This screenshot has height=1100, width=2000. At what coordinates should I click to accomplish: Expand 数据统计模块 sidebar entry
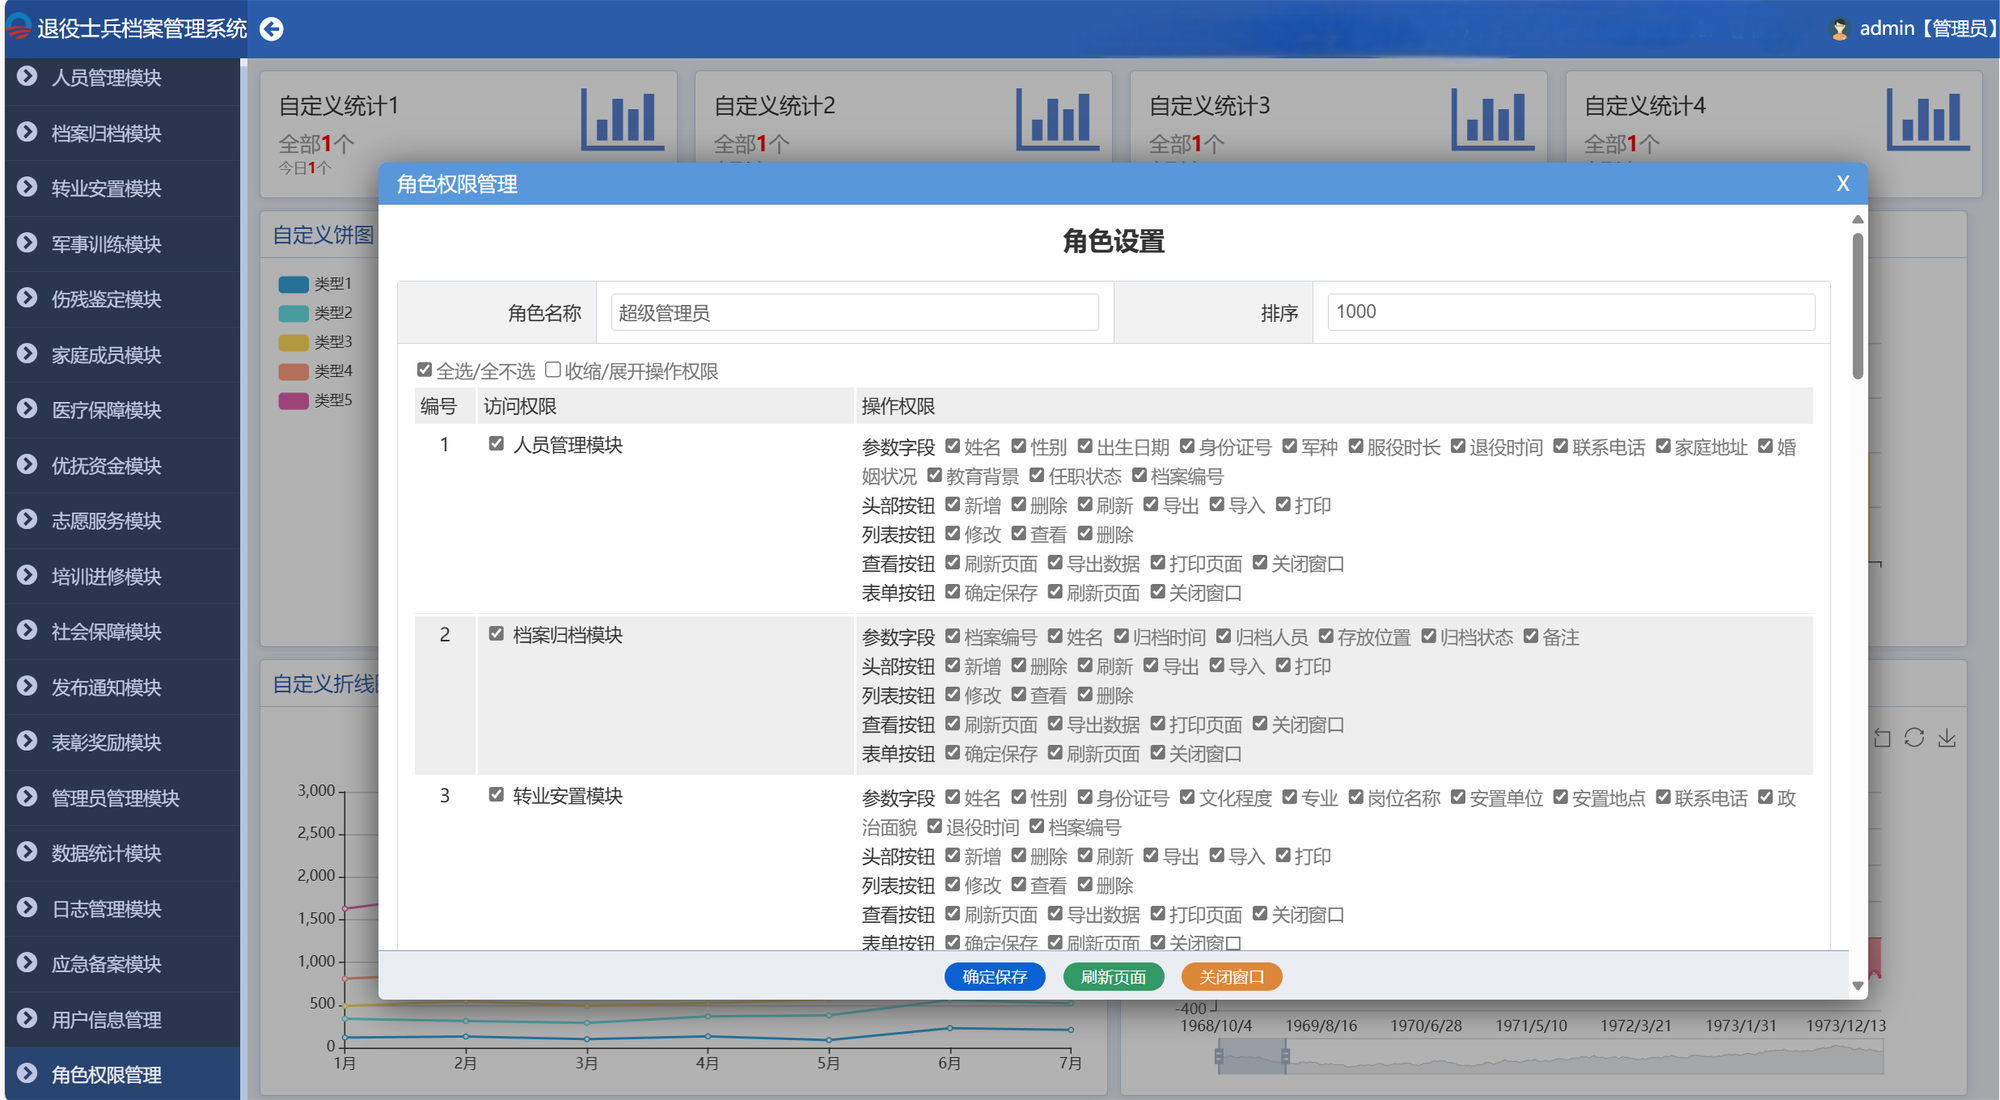[x=106, y=853]
